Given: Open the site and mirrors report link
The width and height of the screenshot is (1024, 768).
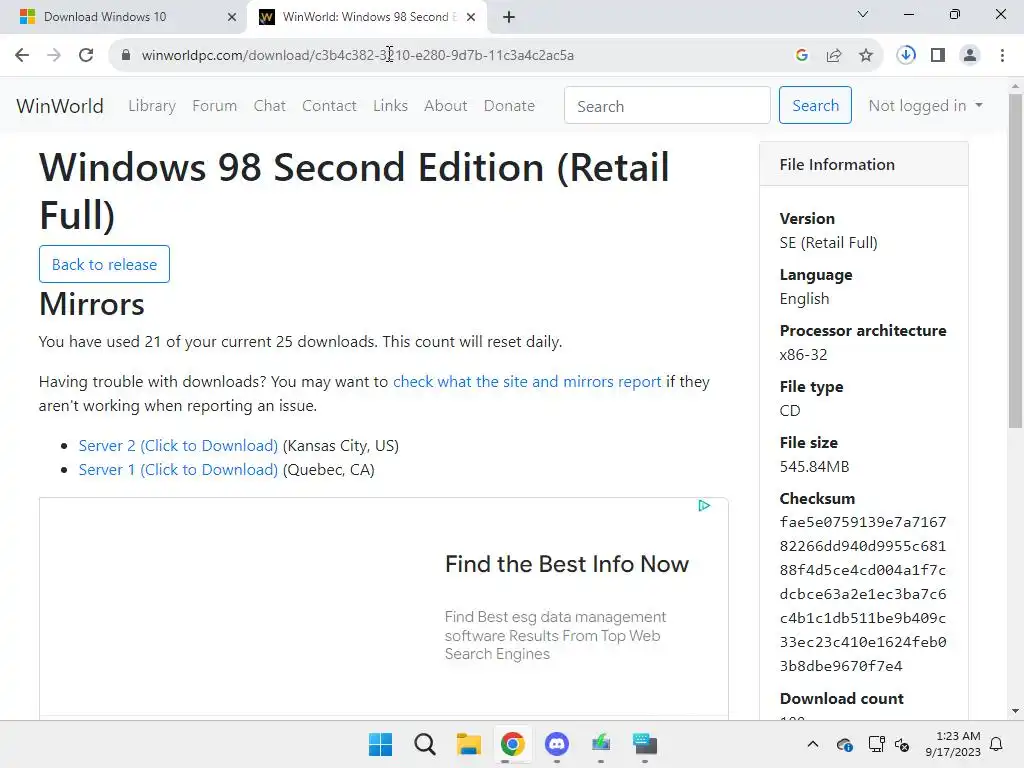Looking at the screenshot, I should tap(527, 381).
